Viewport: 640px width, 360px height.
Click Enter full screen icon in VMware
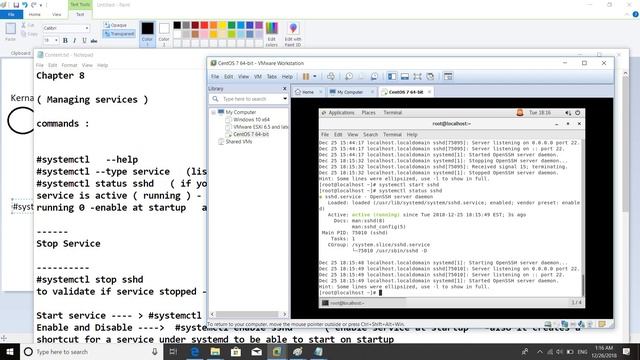tap(417, 76)
